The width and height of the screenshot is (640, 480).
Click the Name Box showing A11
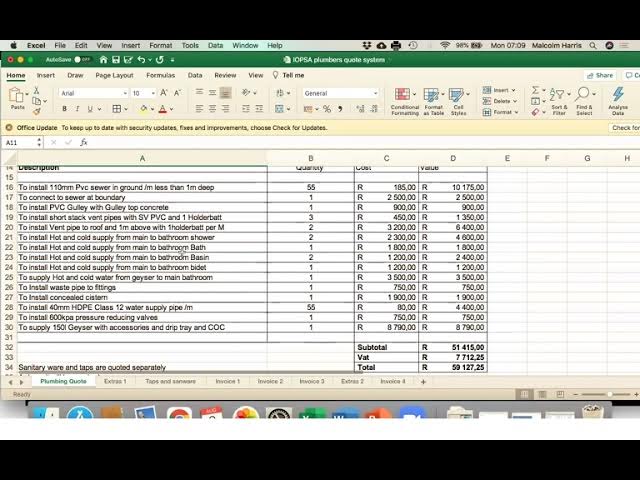tap(21, 142)
